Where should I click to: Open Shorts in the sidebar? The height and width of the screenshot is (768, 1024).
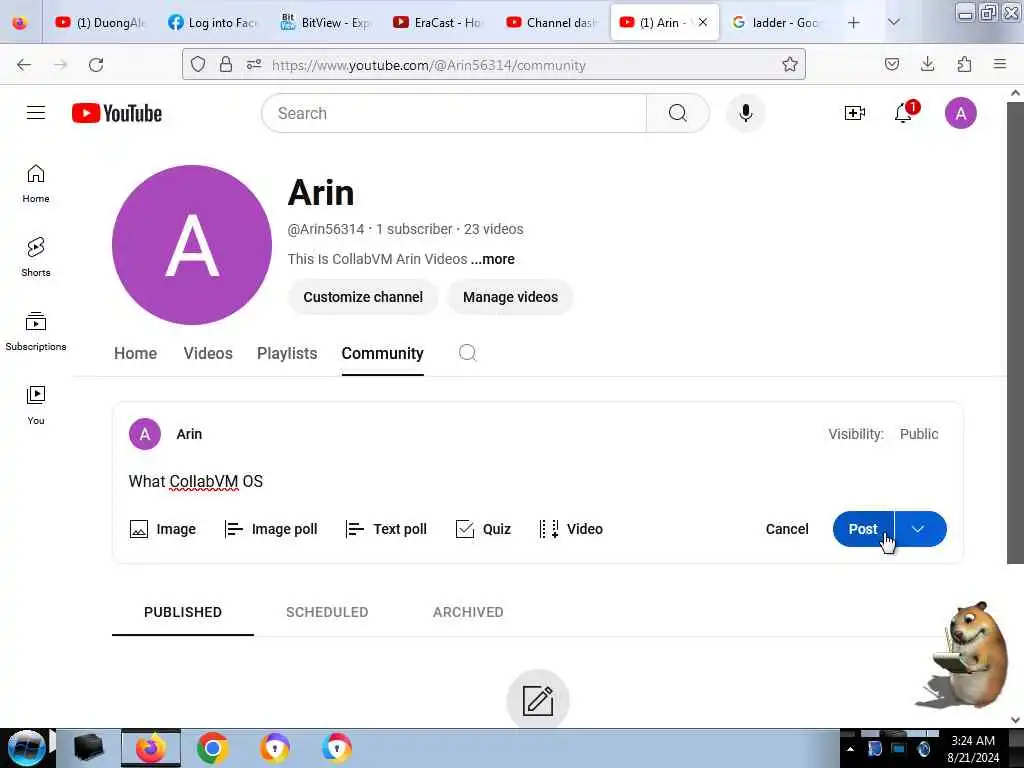tap(36, 257)
